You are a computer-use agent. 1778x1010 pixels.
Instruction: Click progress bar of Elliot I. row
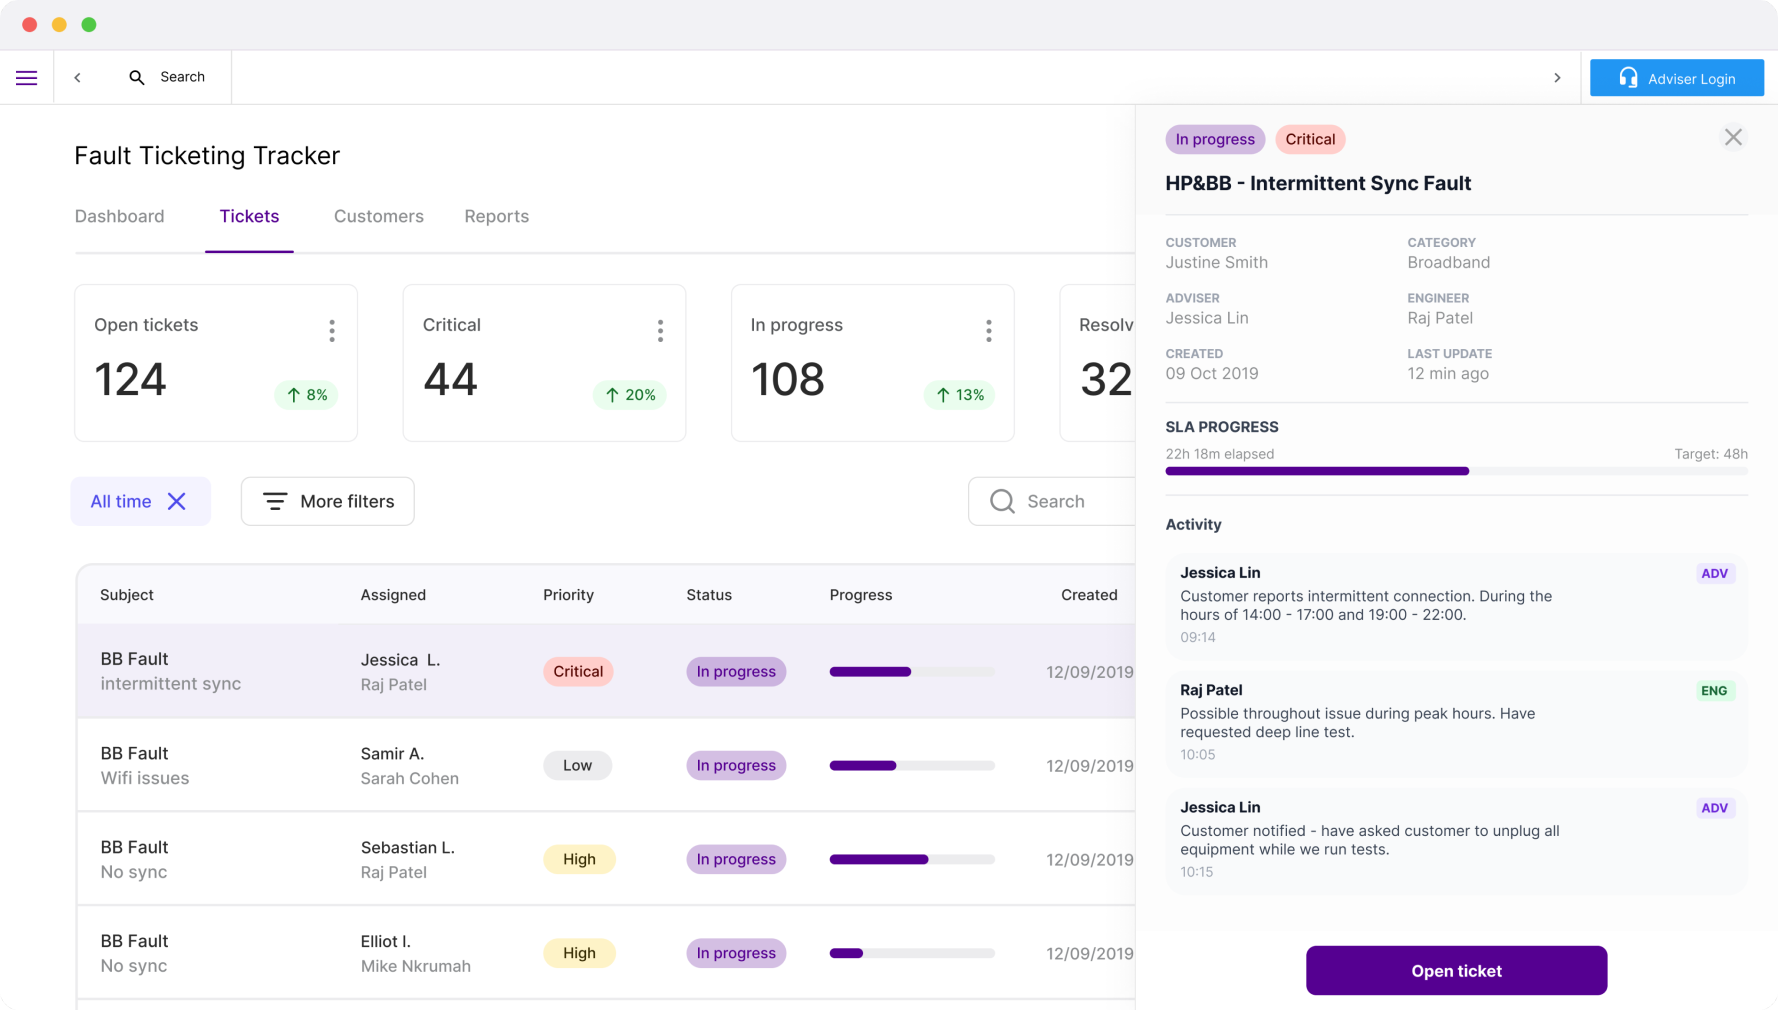912,954
